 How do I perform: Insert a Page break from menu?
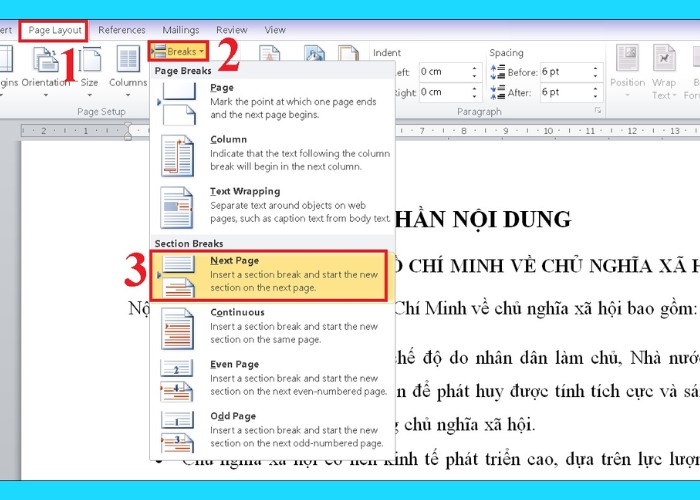[272, 104]
